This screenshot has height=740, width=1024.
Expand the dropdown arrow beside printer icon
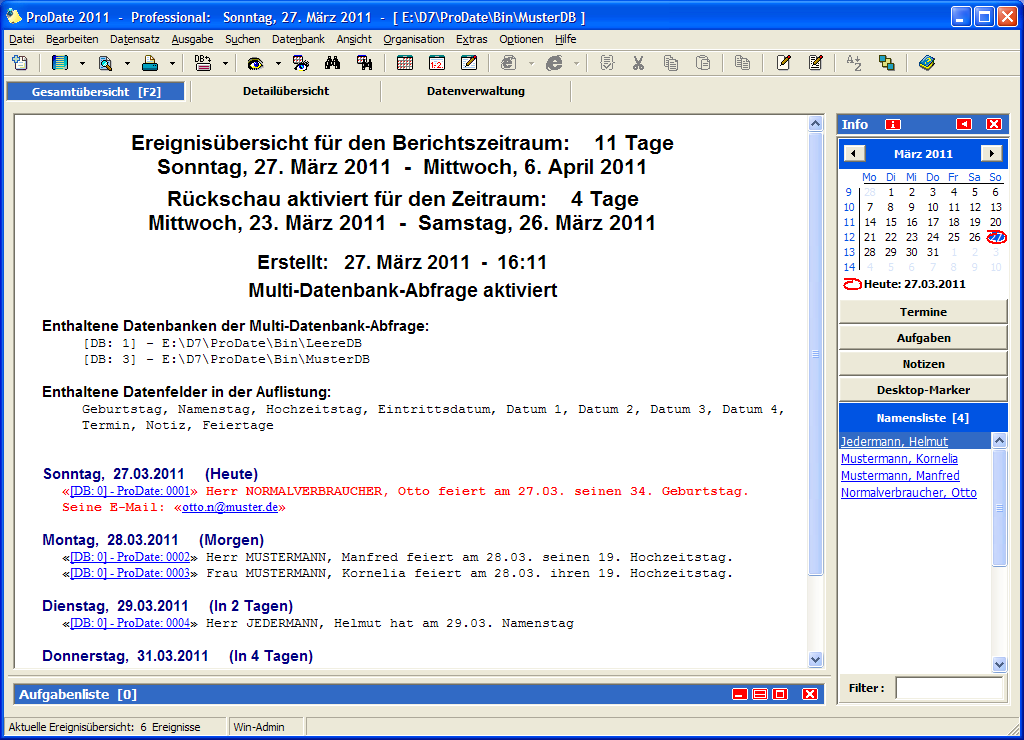(x=172, y=63)
